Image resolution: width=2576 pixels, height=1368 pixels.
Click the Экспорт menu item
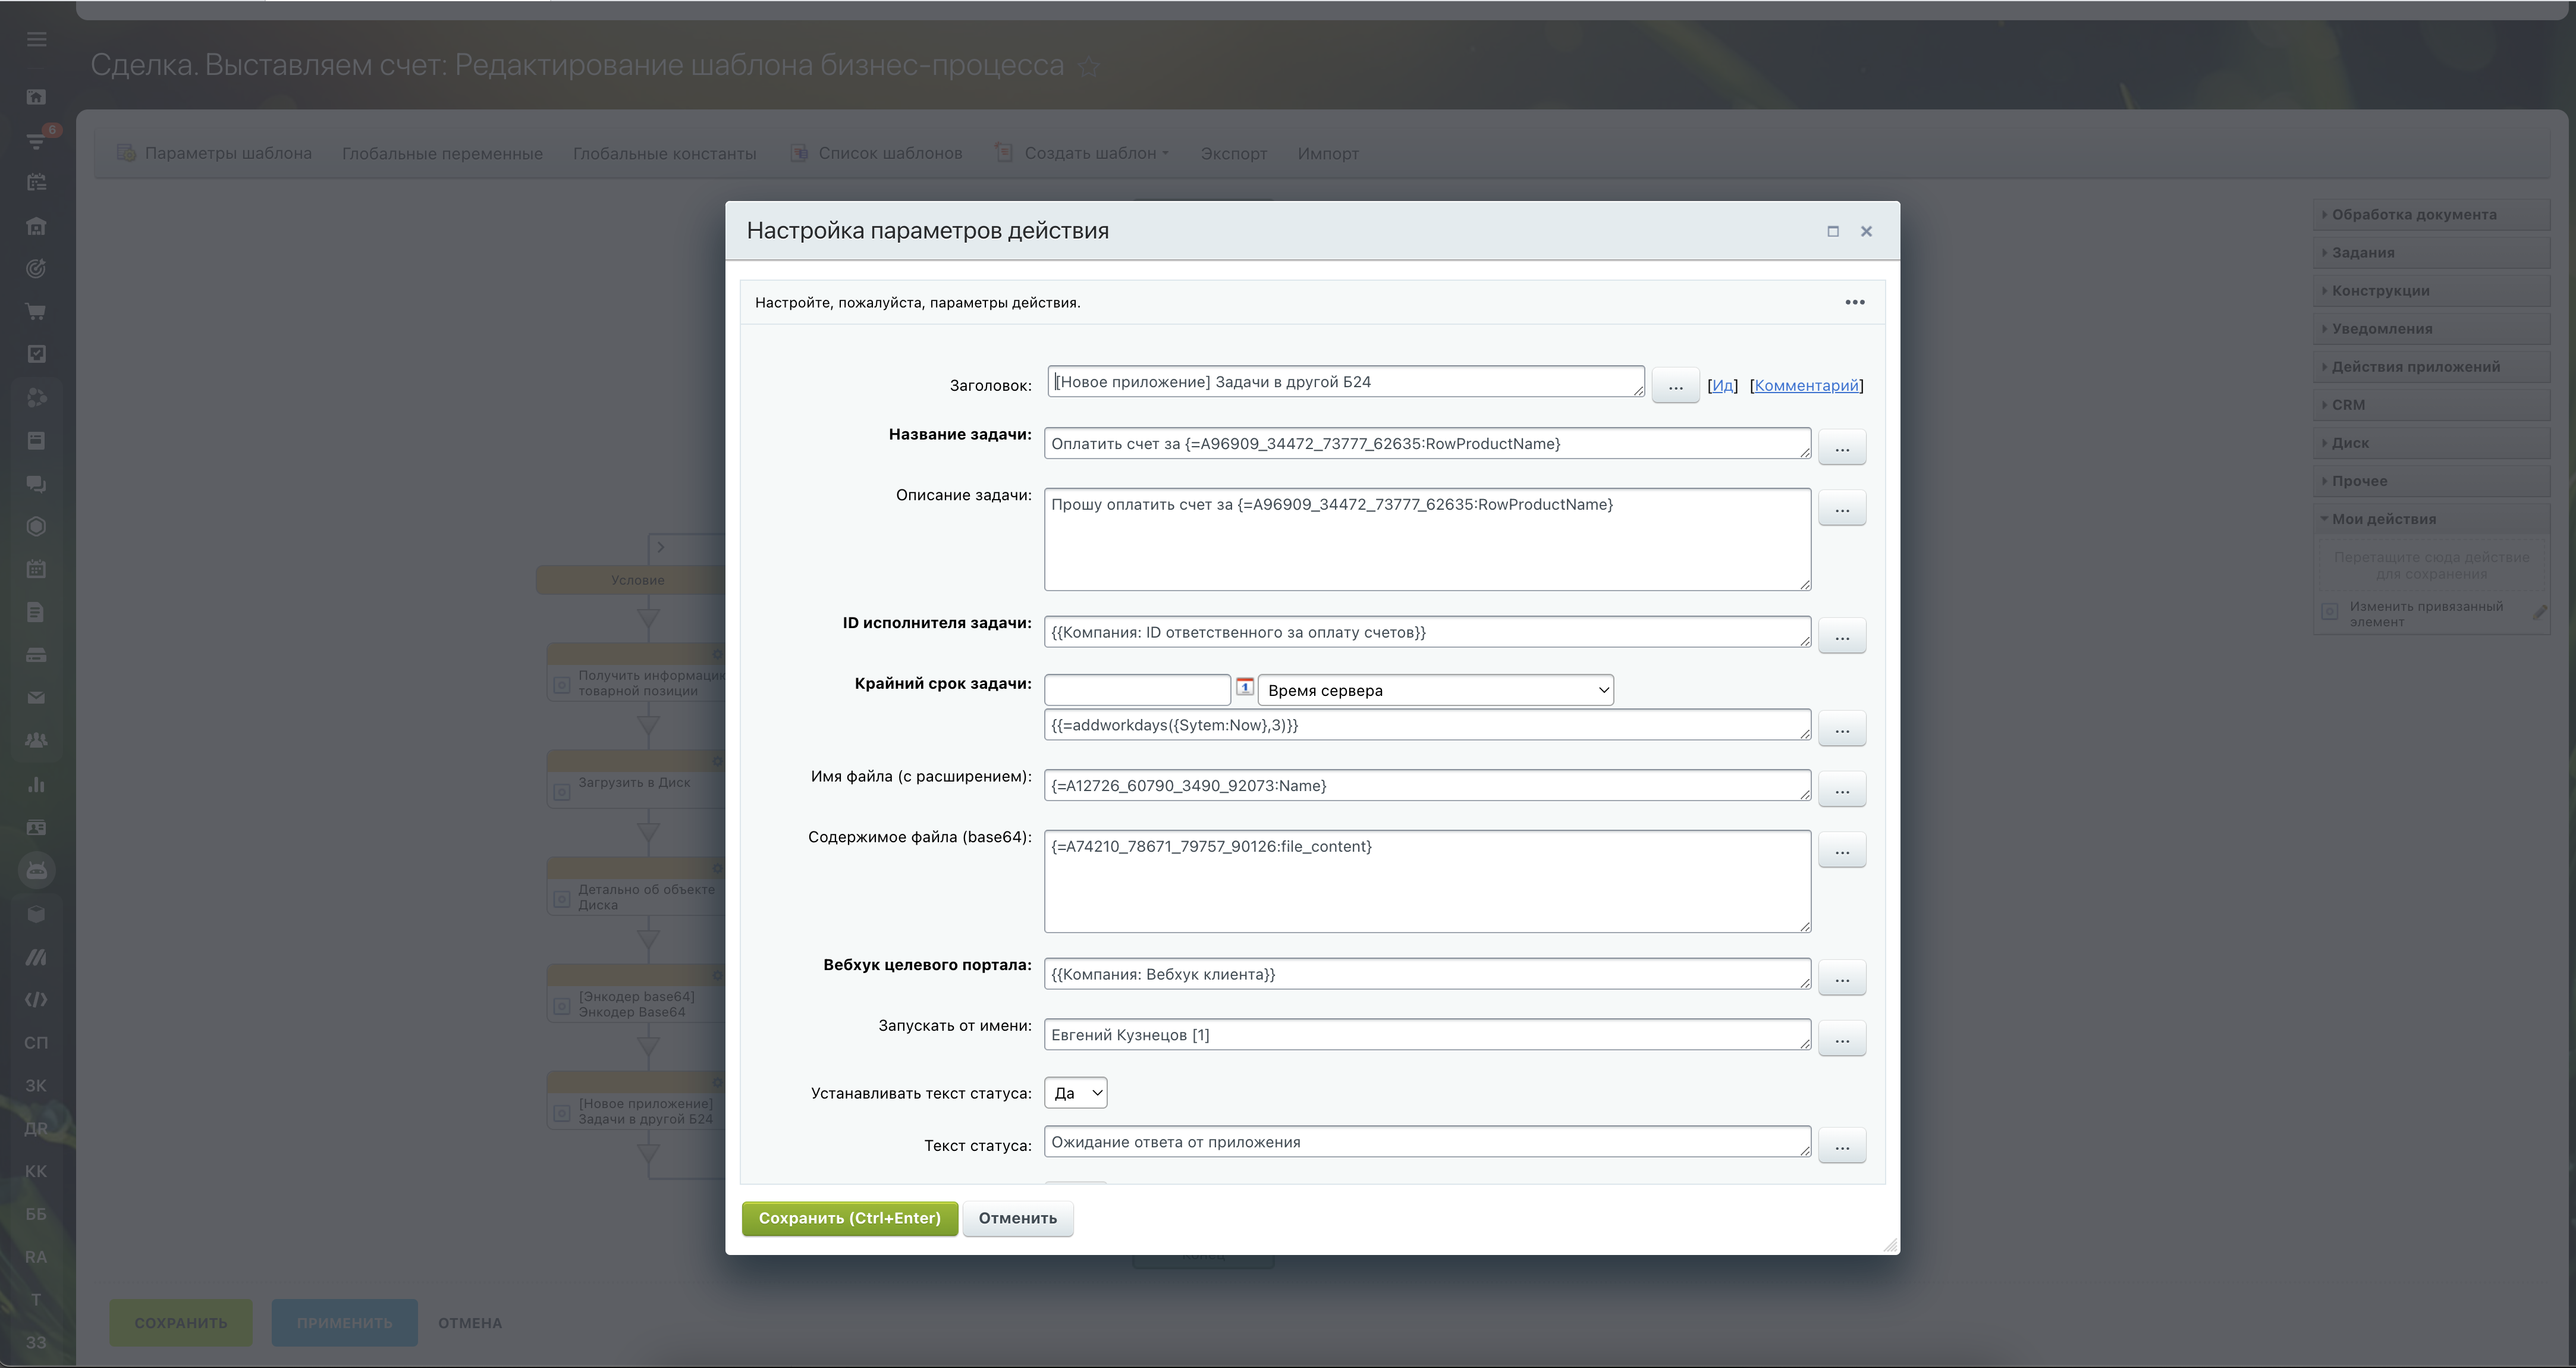point(1233,153)
